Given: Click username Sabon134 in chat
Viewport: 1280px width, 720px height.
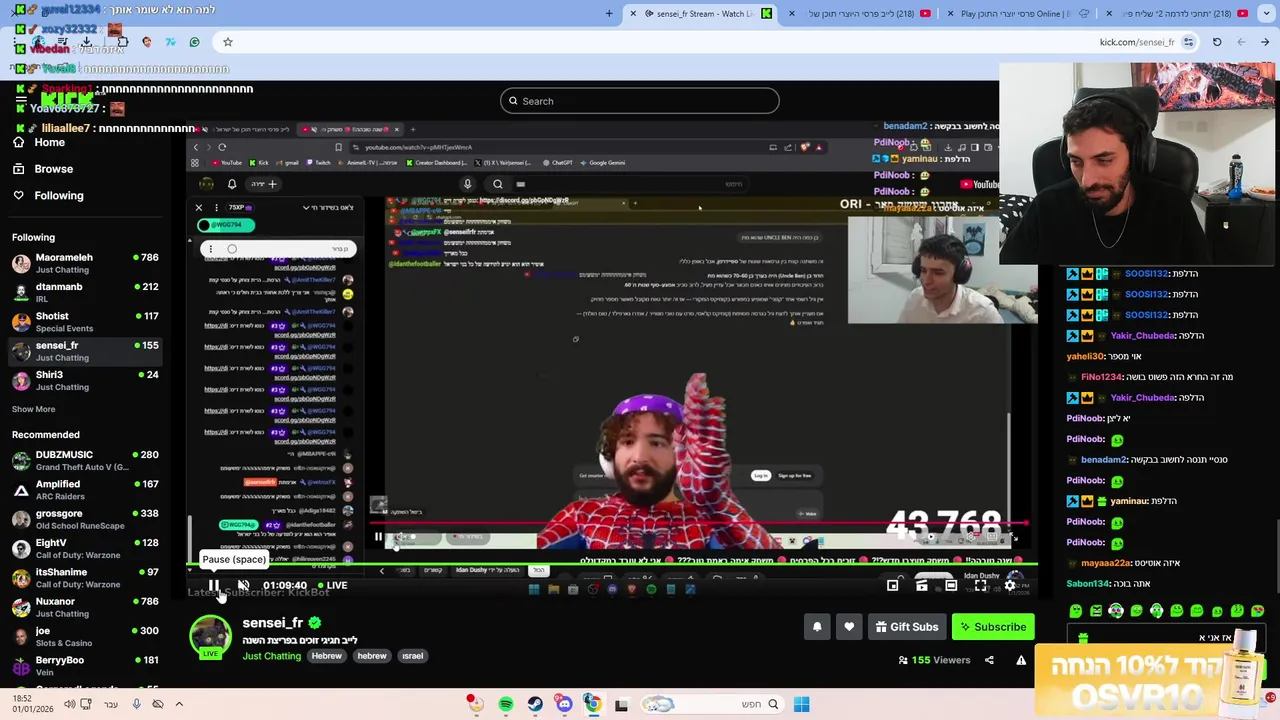Looking at the screenshot, I should point(1089,584).
